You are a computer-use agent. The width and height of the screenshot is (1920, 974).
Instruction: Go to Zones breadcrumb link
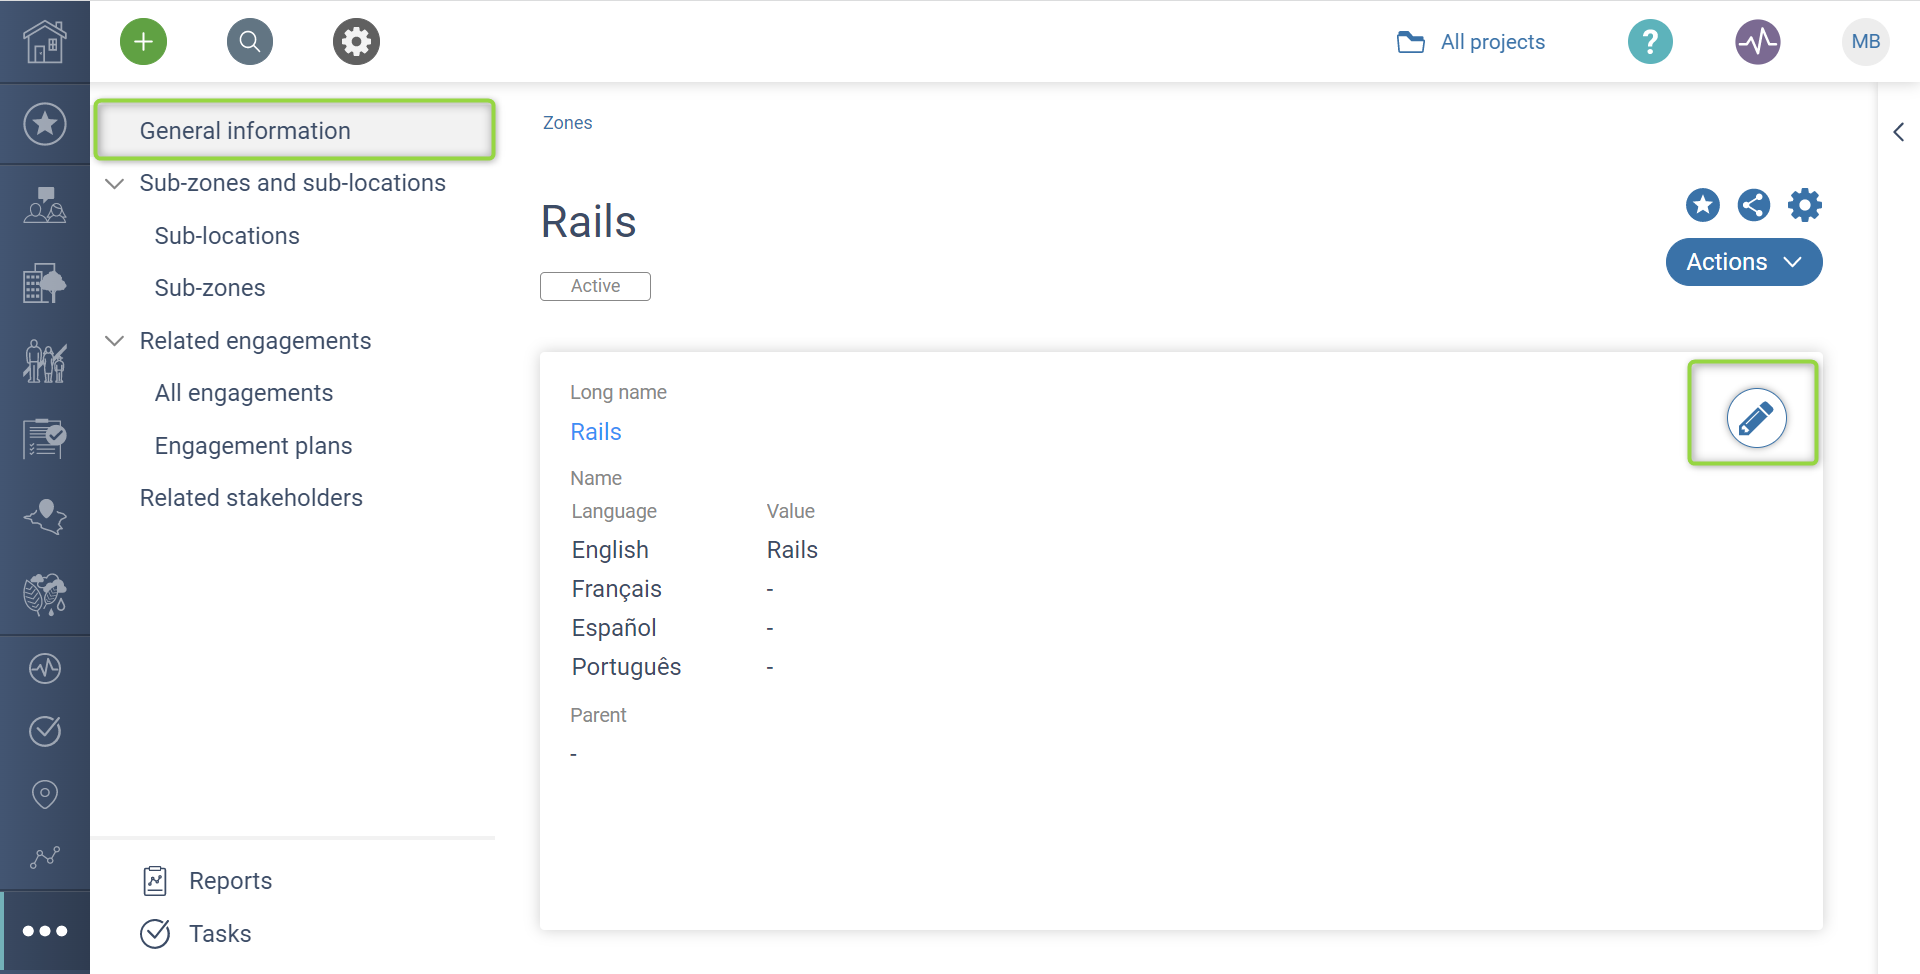pos(567,123)
